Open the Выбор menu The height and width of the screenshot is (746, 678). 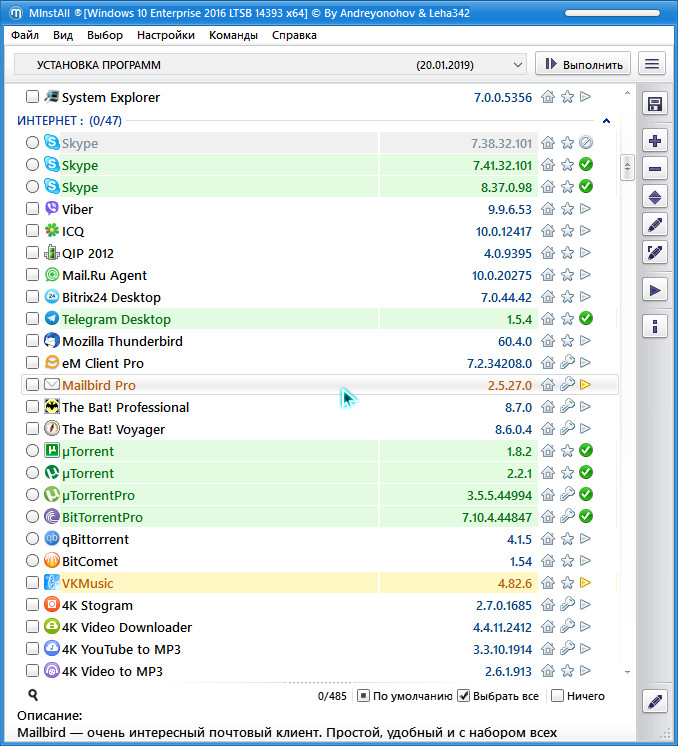click(105, 35)
